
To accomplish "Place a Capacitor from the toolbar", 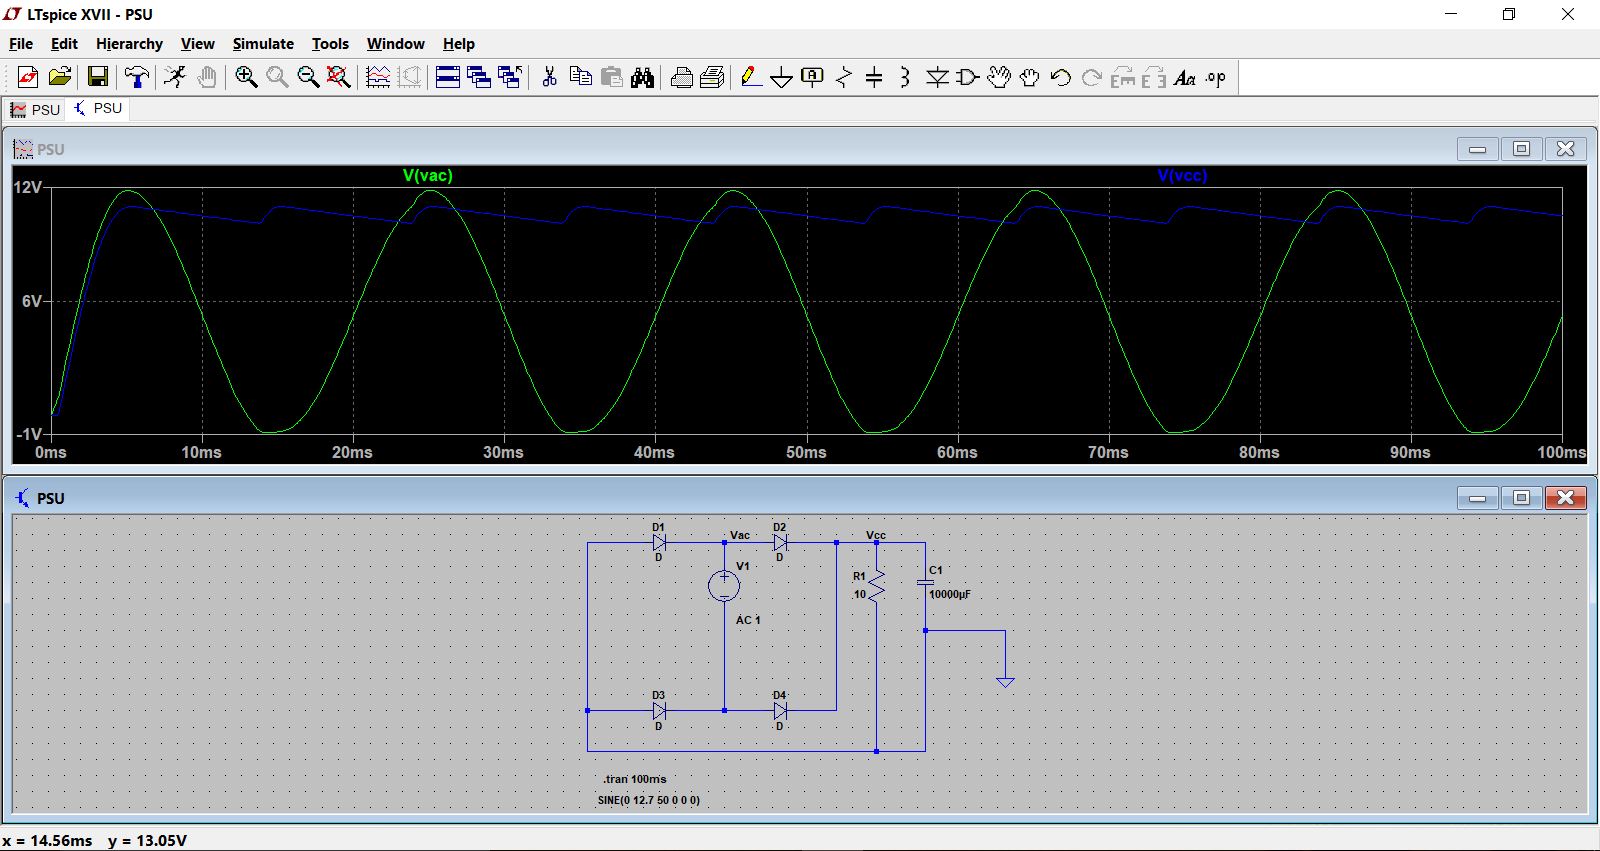I will (x=874, y=77).
